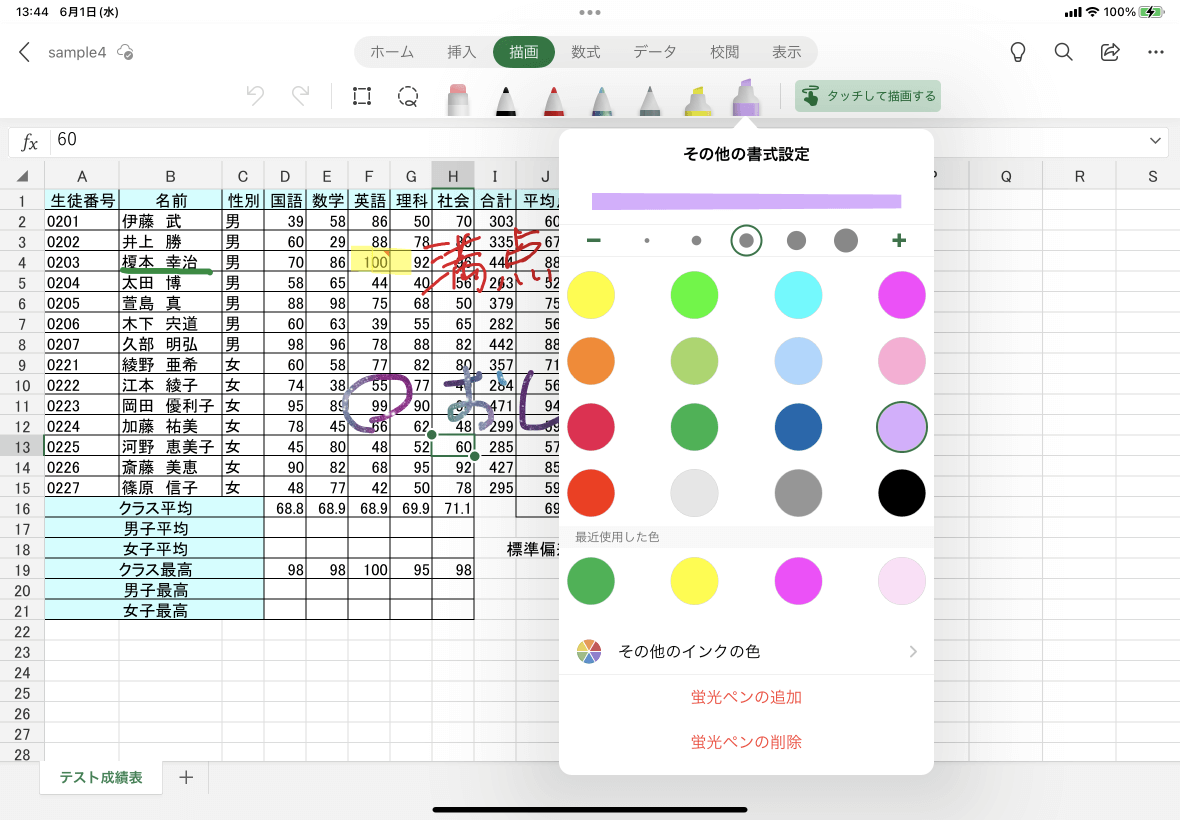The height and width of the screenshot is (820, 1180).
Task: Tap 蛍光ペンの削除 to delete highlighter
Action: pos(747,743)
